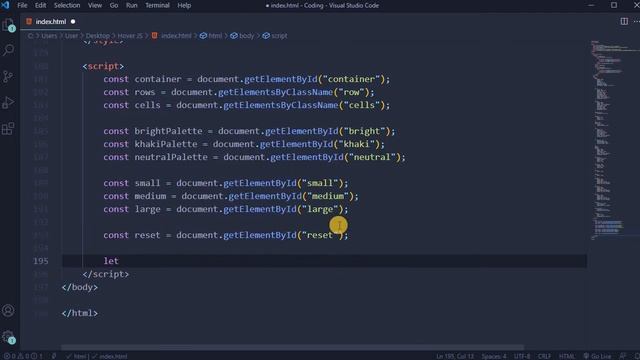Screen dimensions: 640x360
Task: Open the Terminal menu
Action: pos(157,5)
